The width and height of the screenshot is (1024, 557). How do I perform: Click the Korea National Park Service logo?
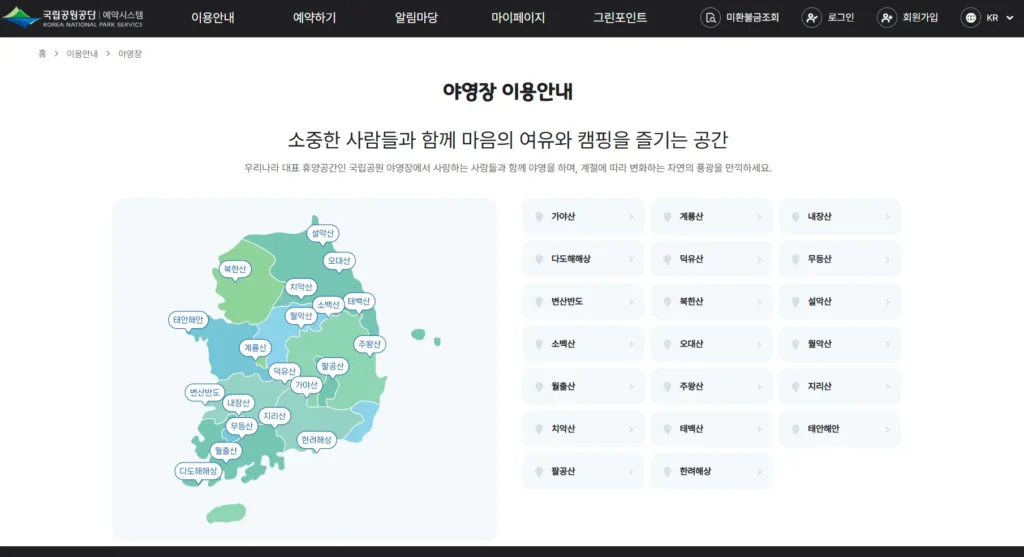click(x=73, y=18)
